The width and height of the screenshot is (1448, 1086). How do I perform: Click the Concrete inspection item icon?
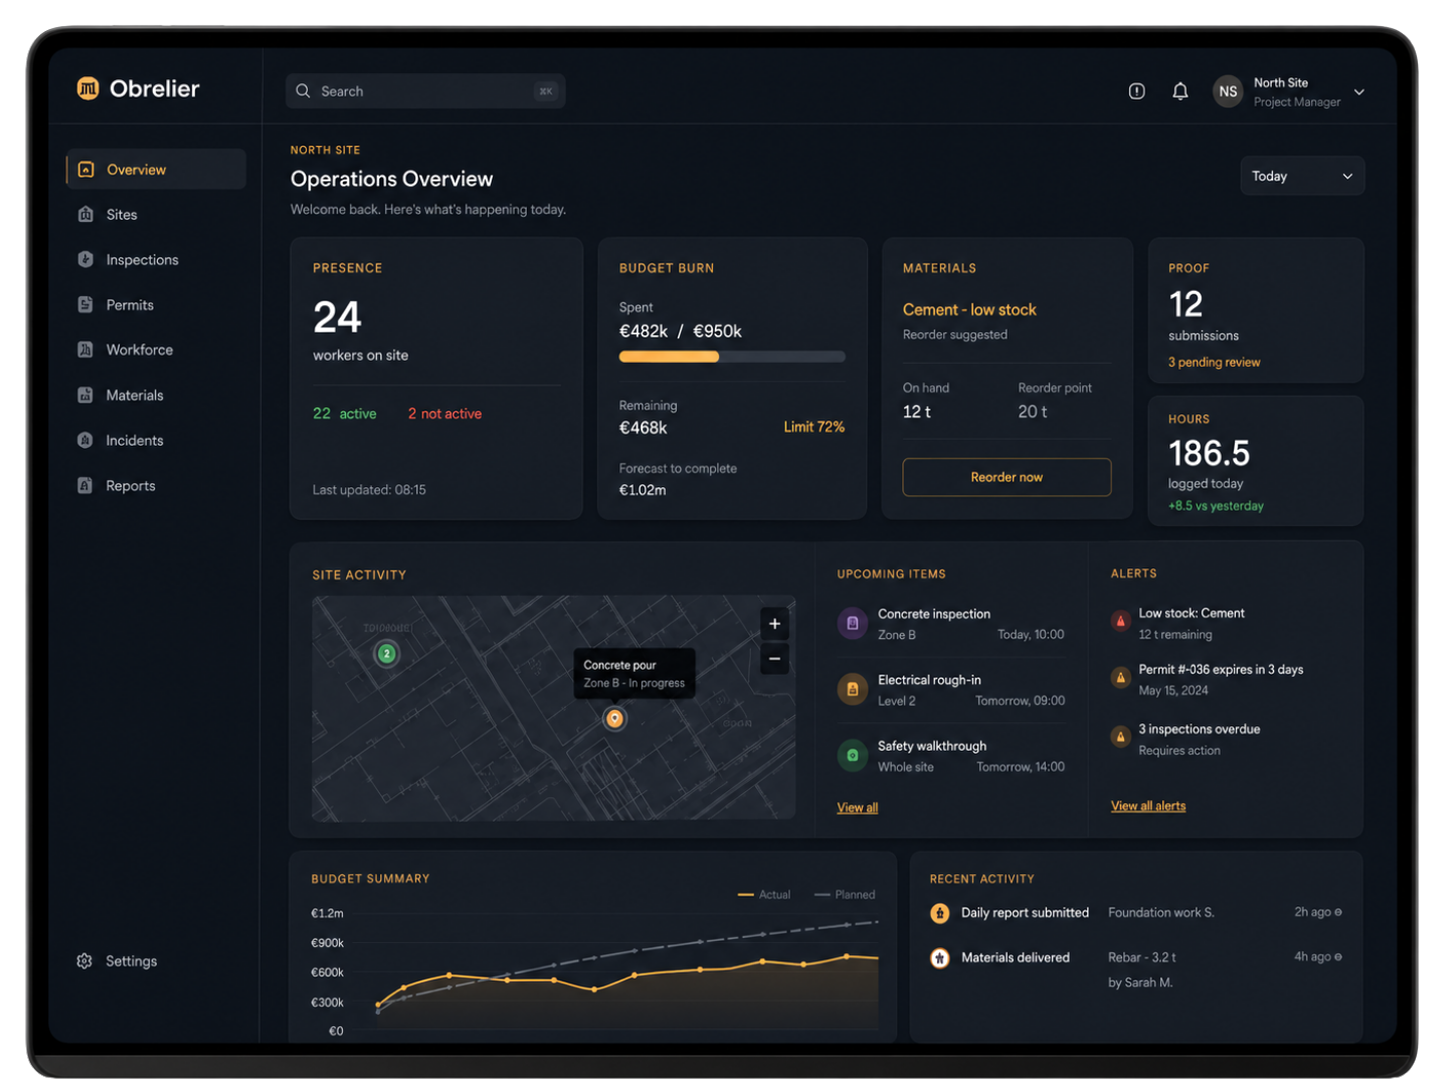tap(852, 623)
